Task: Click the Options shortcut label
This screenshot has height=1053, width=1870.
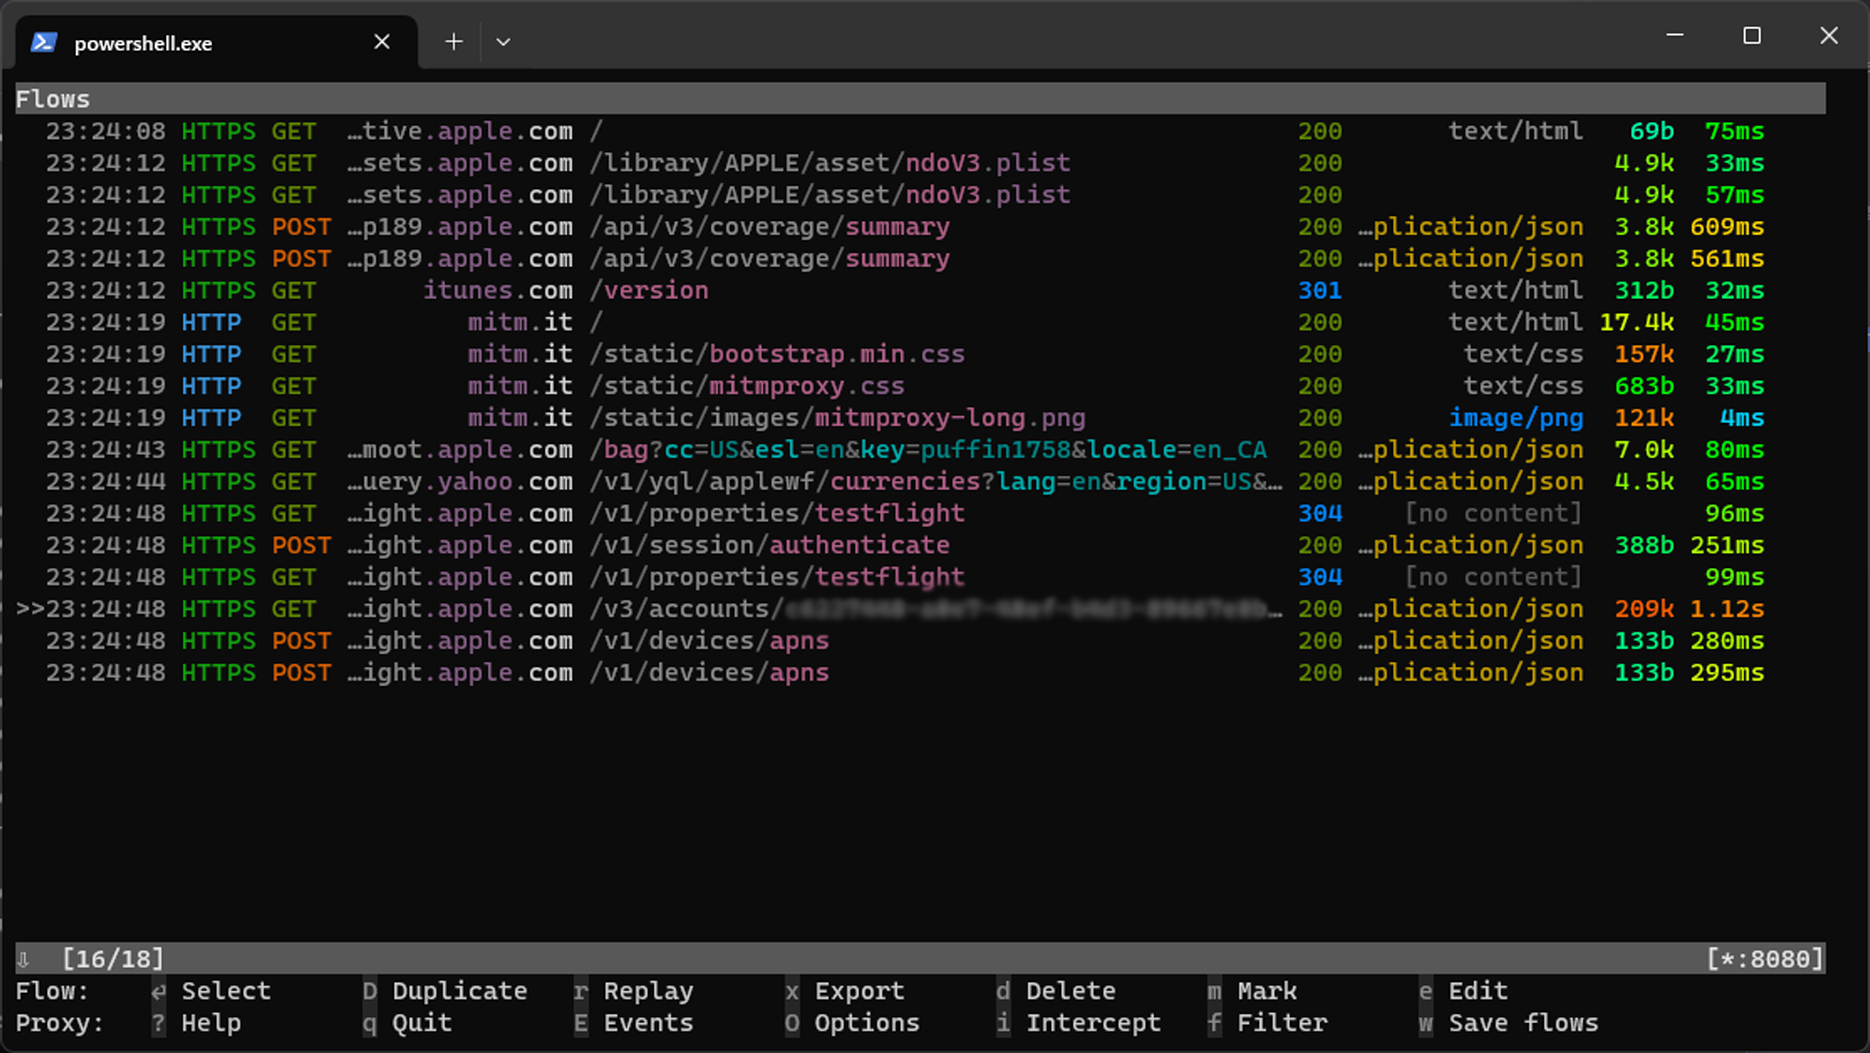Action: pyautogui.click(x=866, y=1023)
